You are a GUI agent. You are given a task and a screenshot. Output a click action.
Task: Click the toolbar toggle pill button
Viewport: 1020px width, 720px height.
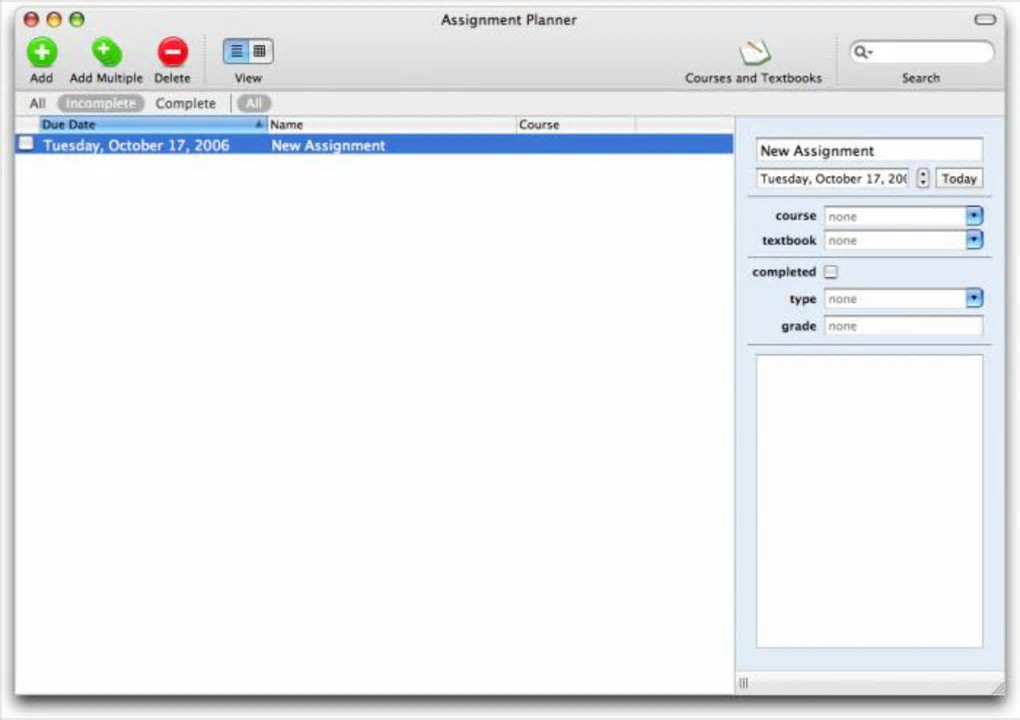coord(984,20)
